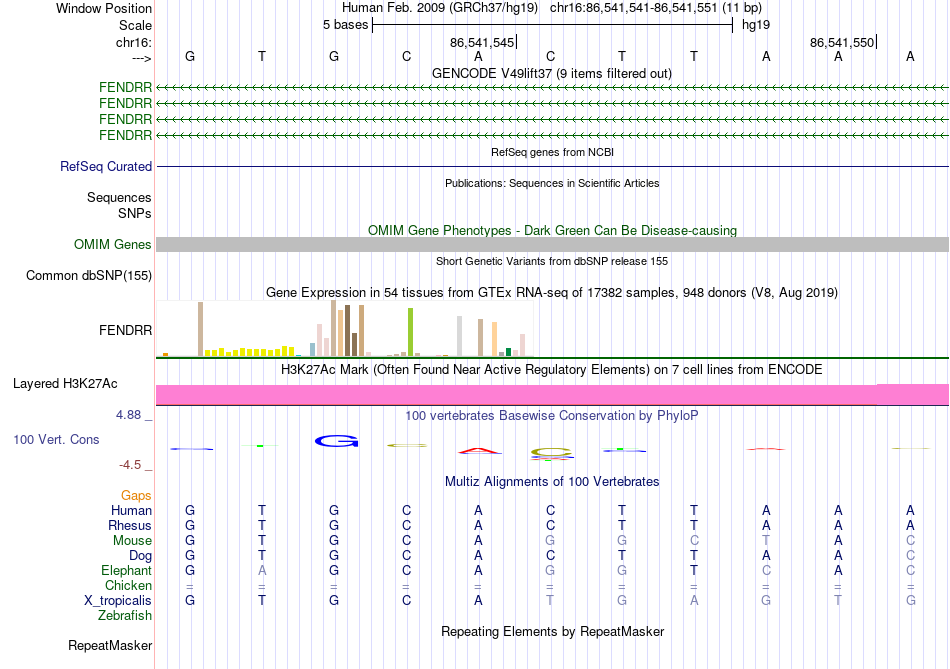Select the Elephant alignment row label
The image size is (950, 669).
127,571
